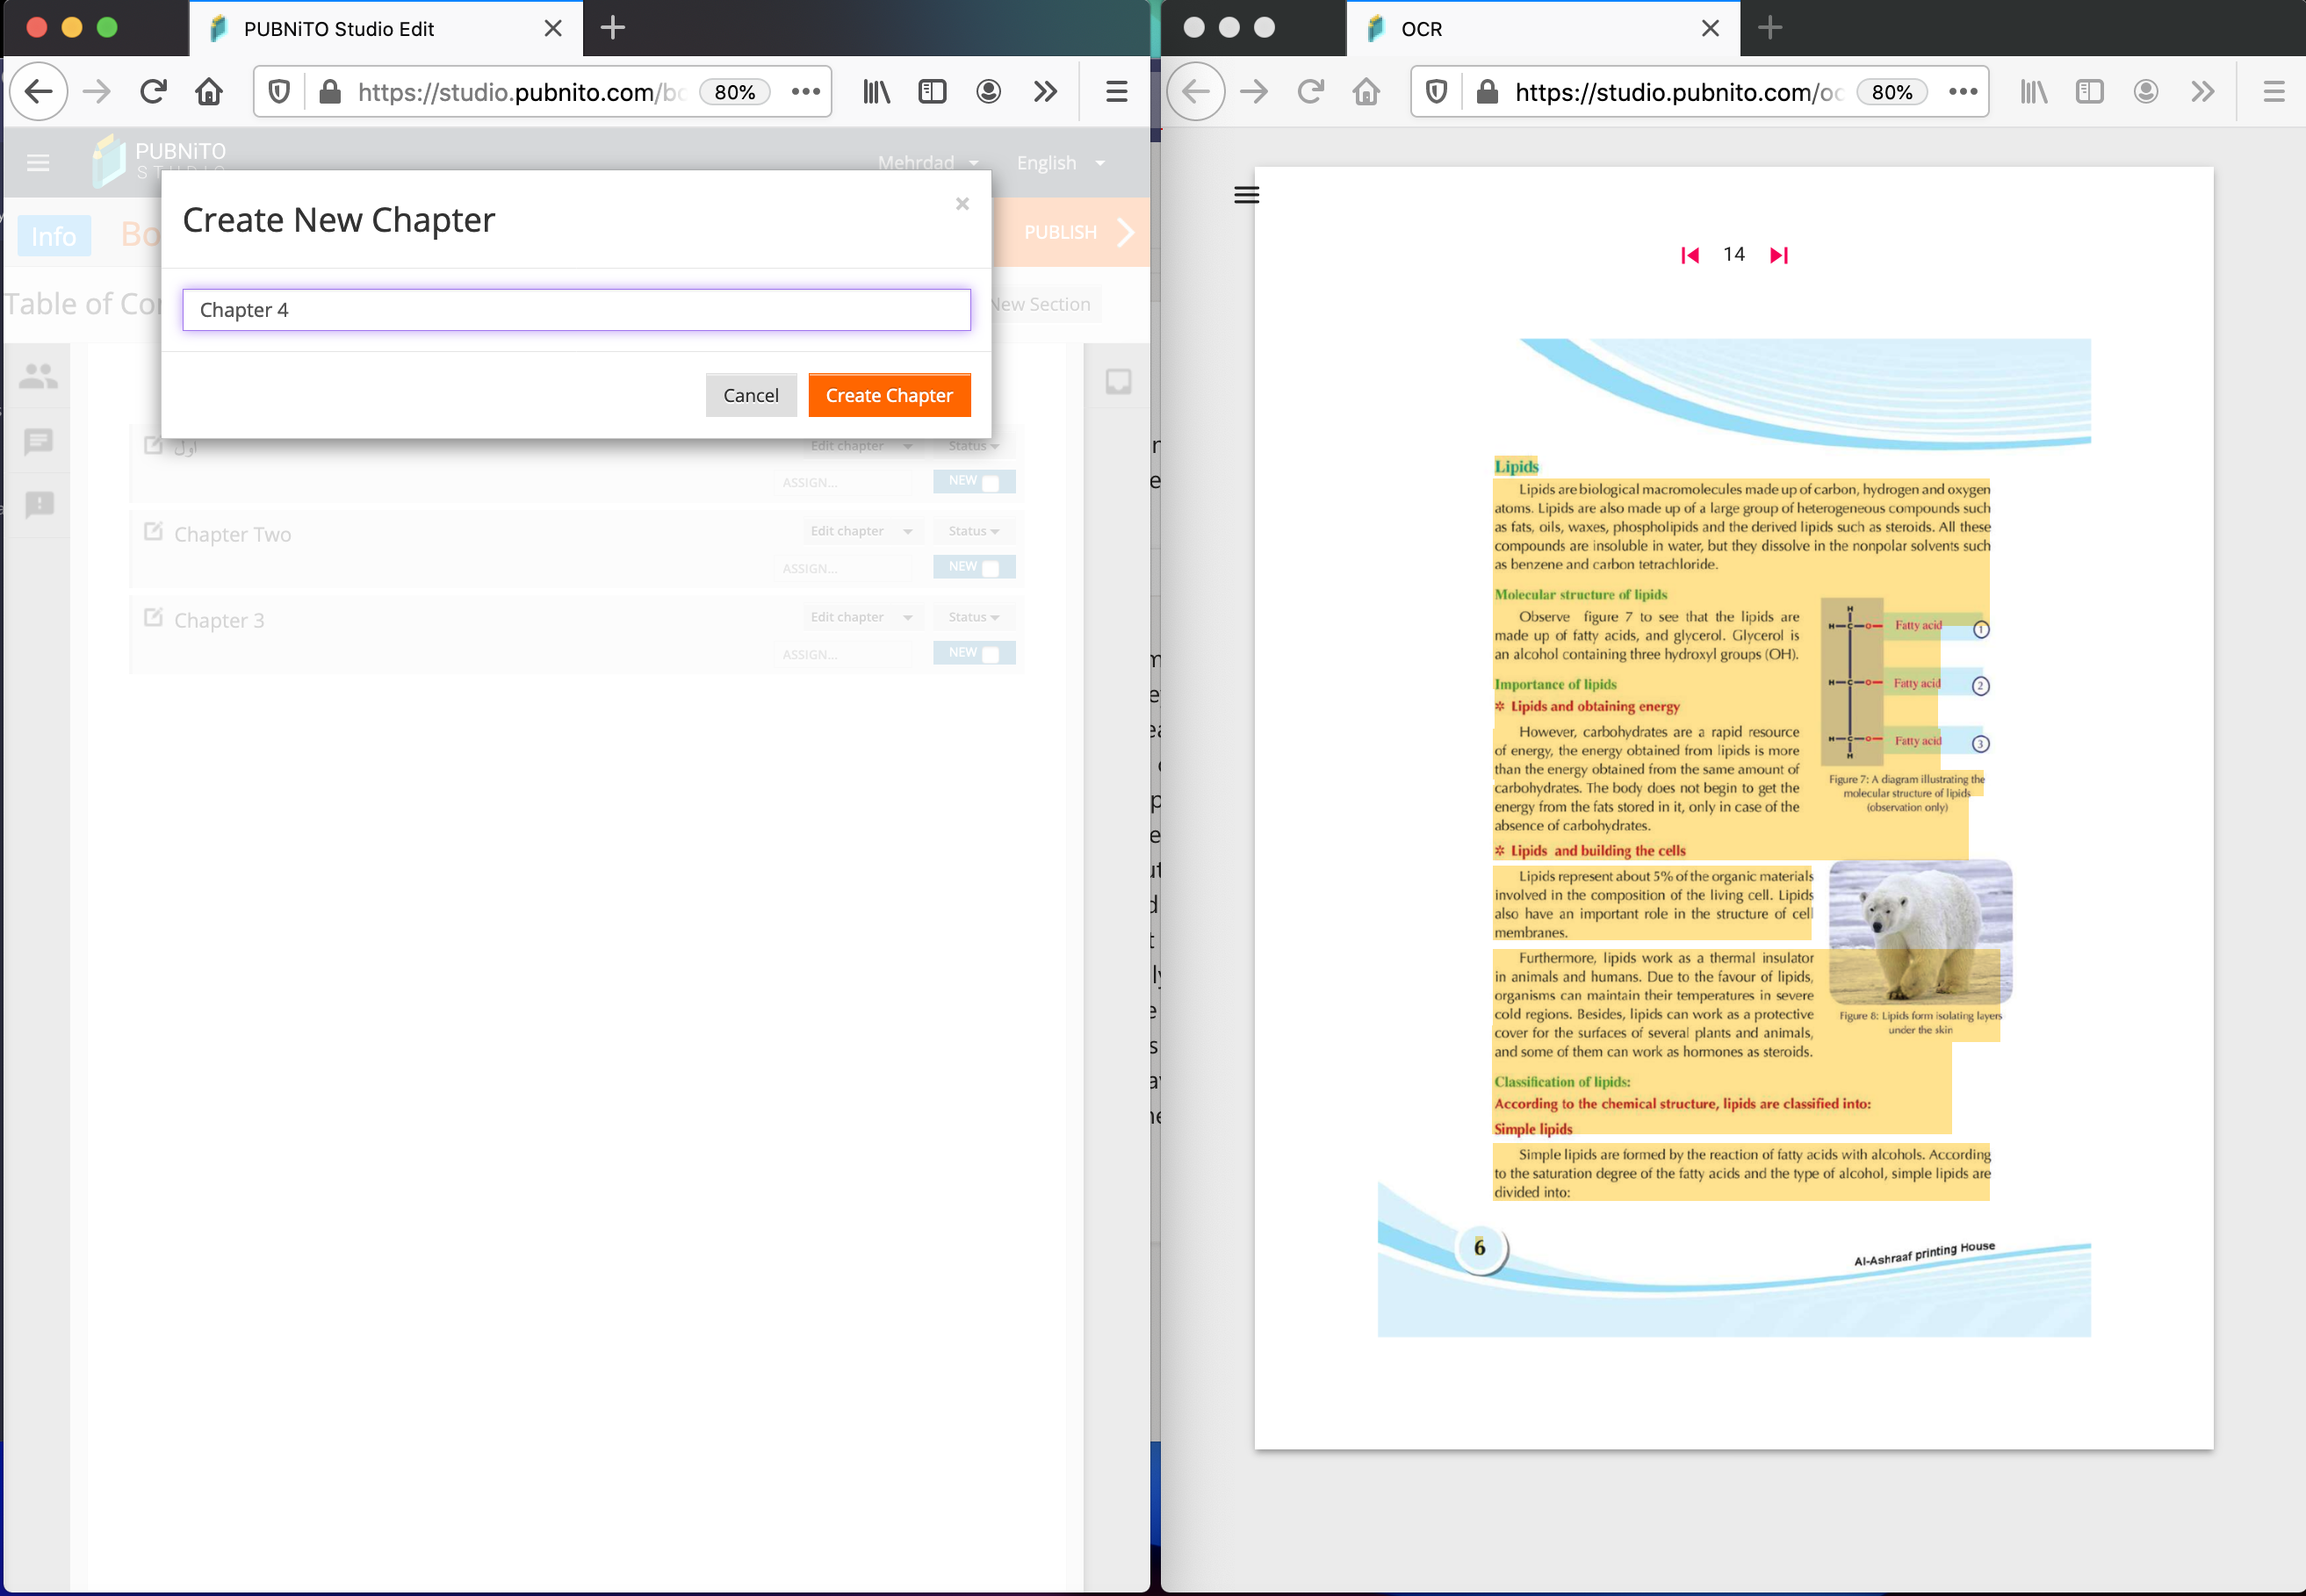This screenshot has height=1596, width=2306.
Task: Open the library icon in OCR window toolbar
Action: [x=2034, y=92]
